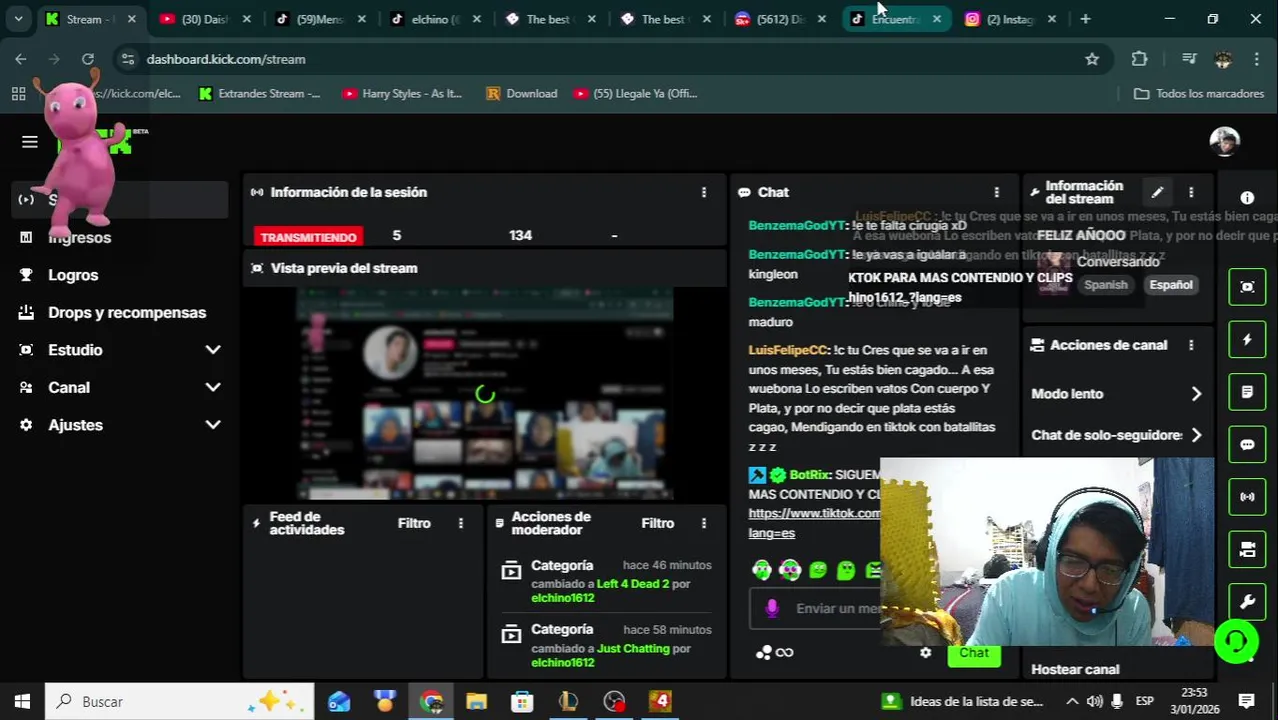1278x720 pixels.
Task: Click the lightning bolt icon in right sidebar
Action: tap(1247, 340)
